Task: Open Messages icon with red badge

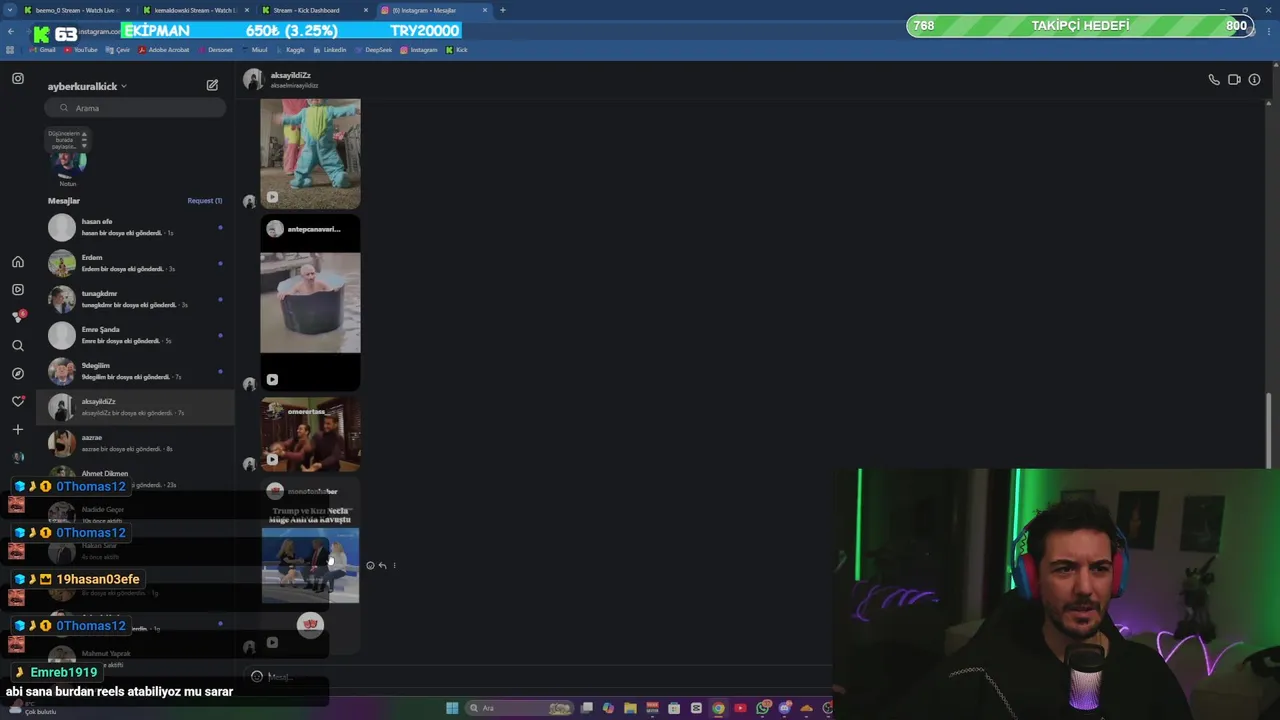Action: pyautogui.click(x=18, y=317)
